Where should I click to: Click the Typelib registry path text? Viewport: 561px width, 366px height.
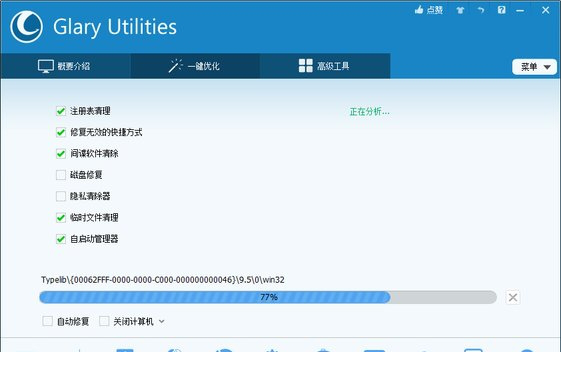click(x=163, y=279)
